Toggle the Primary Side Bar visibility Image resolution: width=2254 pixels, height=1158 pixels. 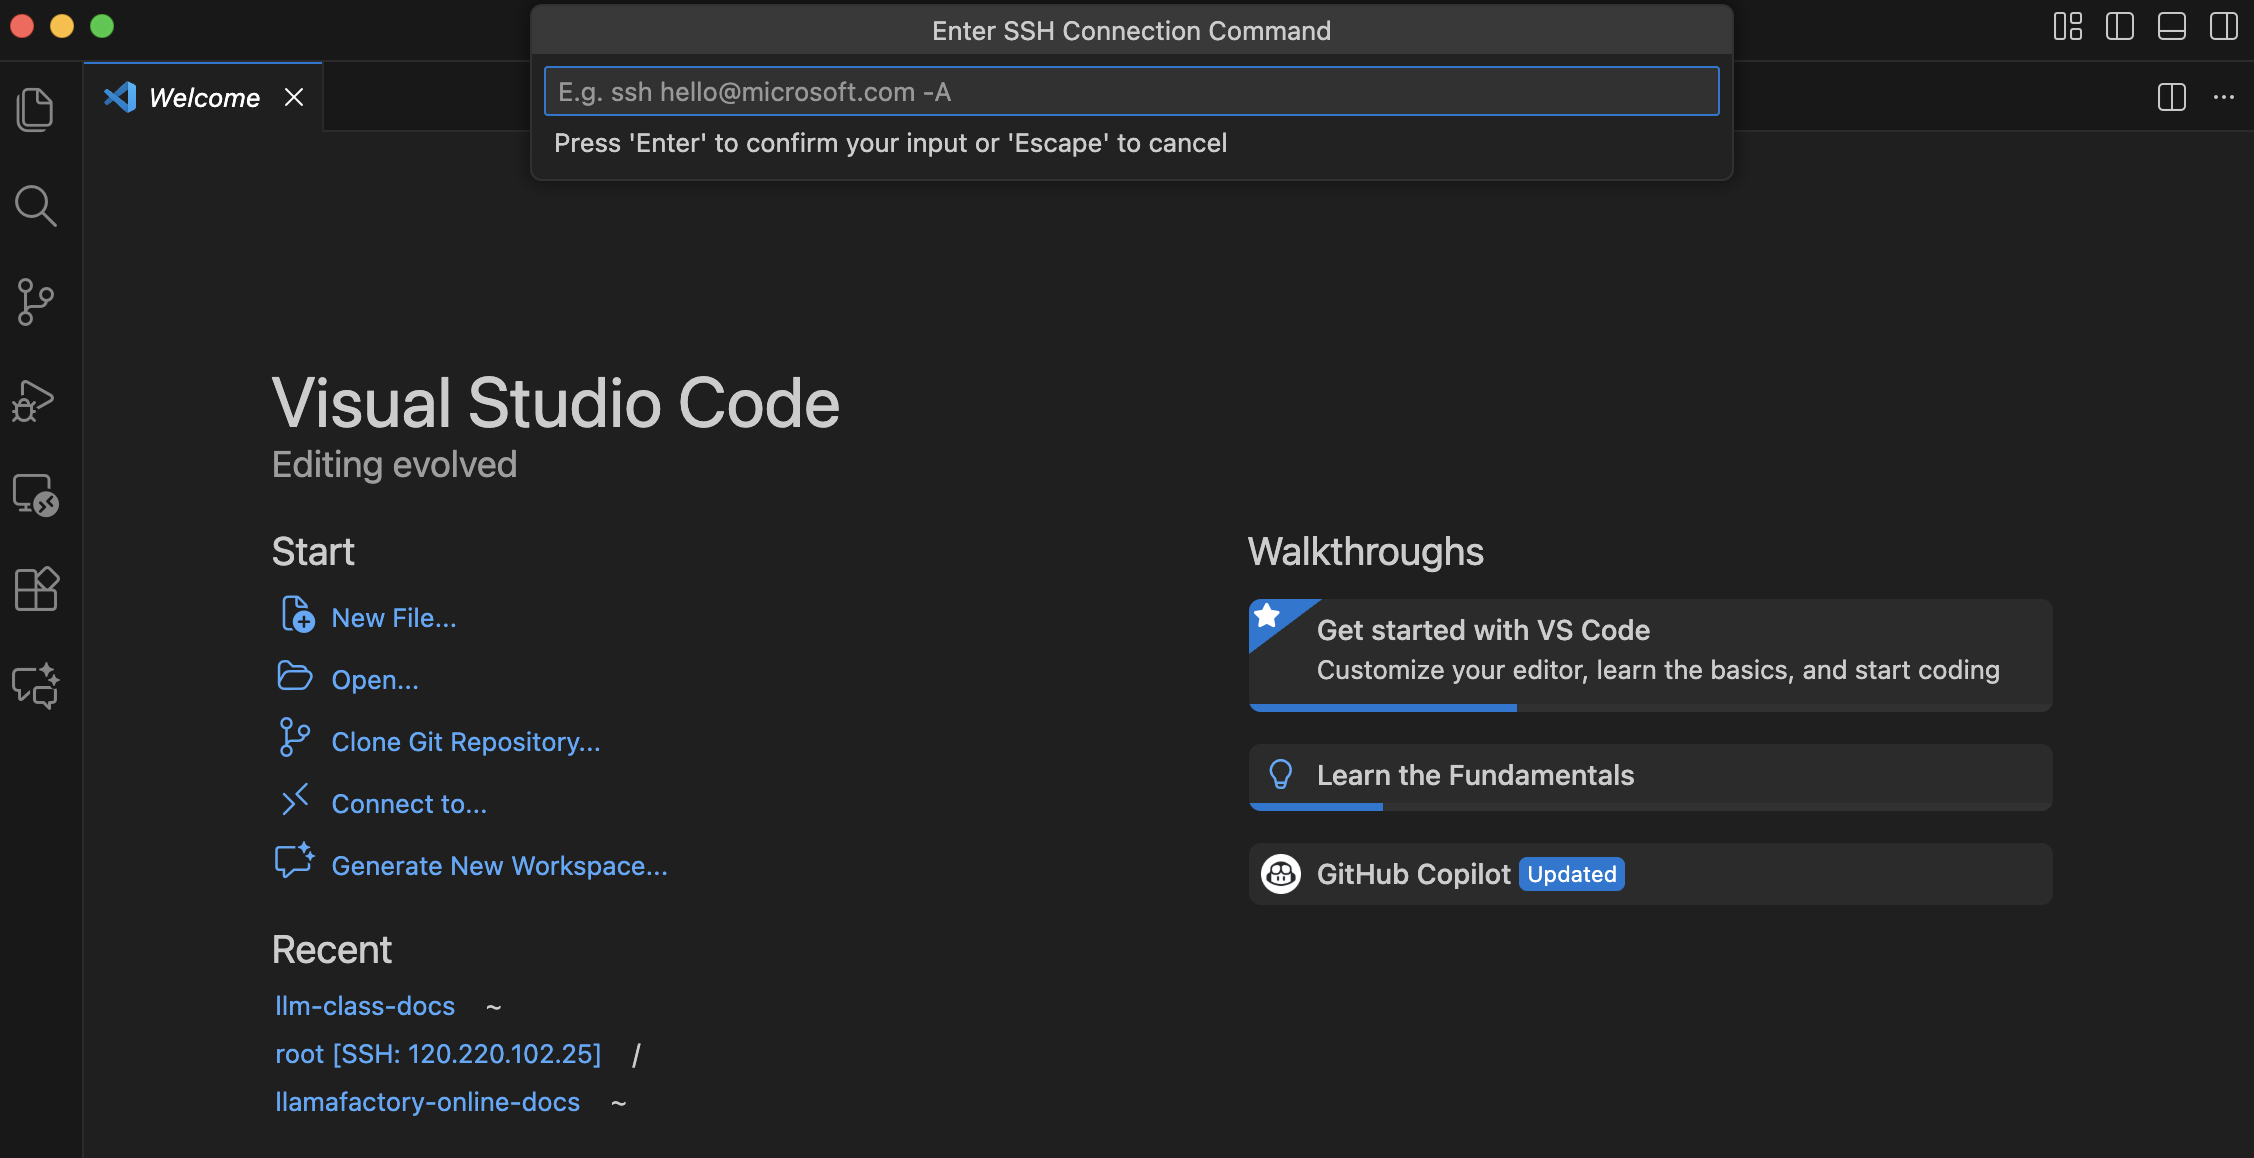click(x=2119, y=26)
